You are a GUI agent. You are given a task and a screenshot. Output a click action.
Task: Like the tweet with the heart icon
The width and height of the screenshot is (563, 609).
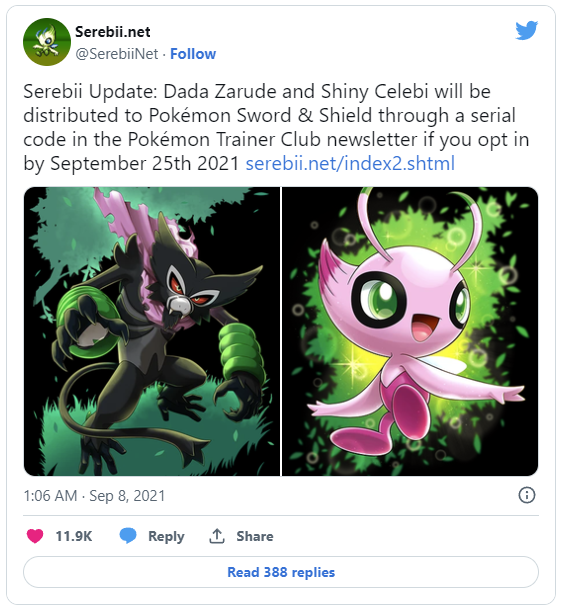coord(35,536)
